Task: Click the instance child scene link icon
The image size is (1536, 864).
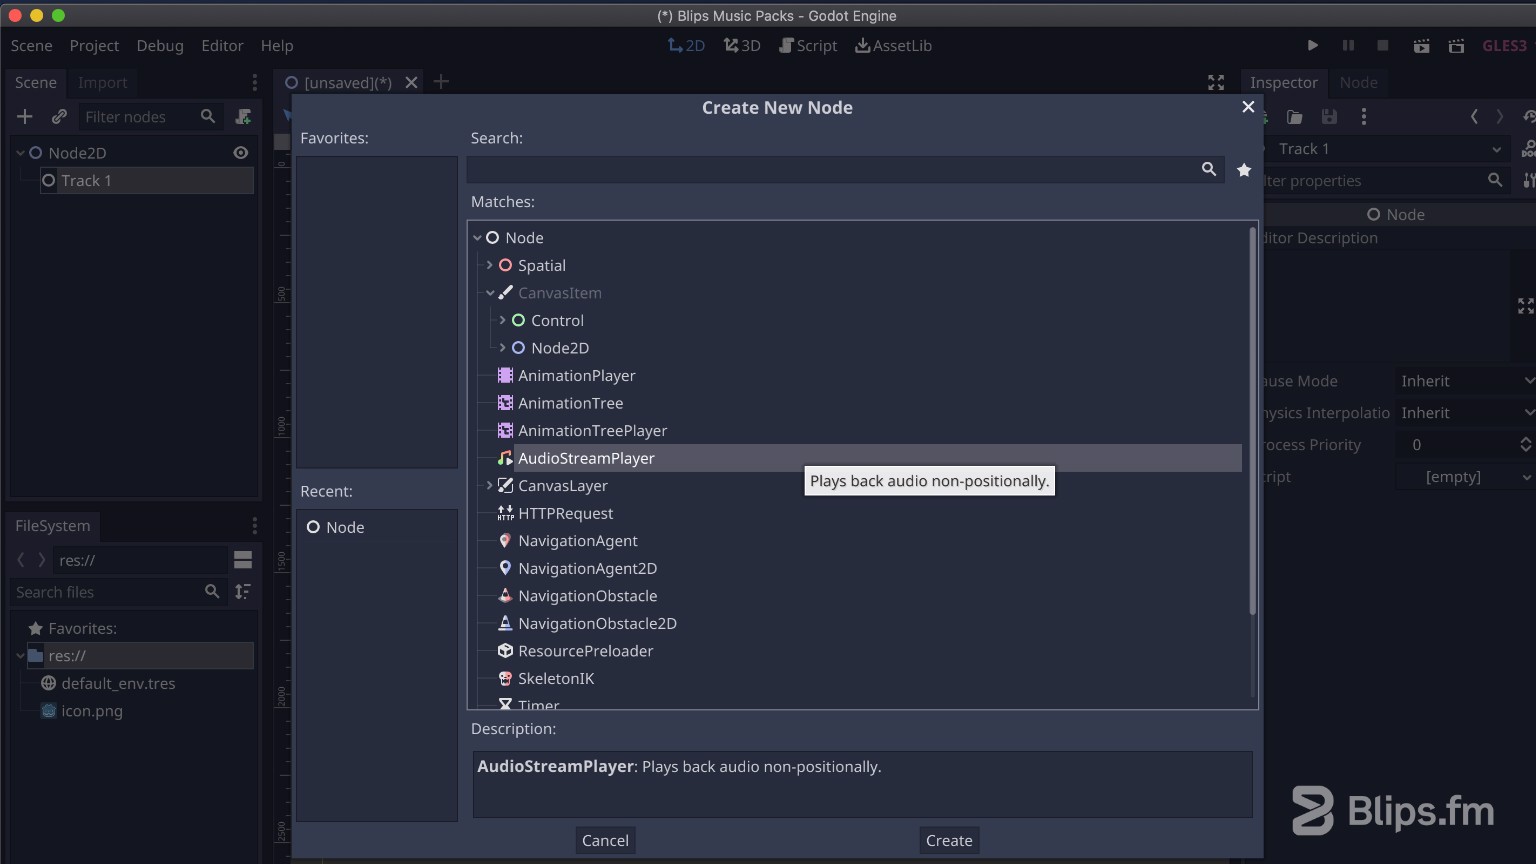Action: click(59, 117)
